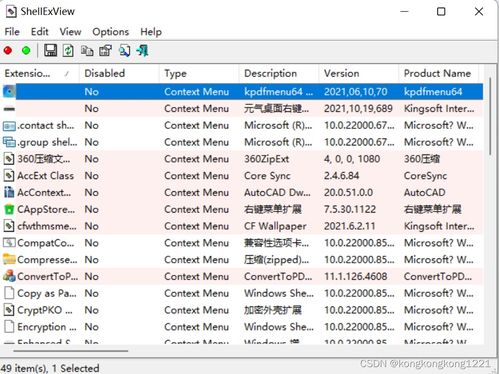
Task: Click the vertical scrollbar thumb
Action: coord(490,116)
